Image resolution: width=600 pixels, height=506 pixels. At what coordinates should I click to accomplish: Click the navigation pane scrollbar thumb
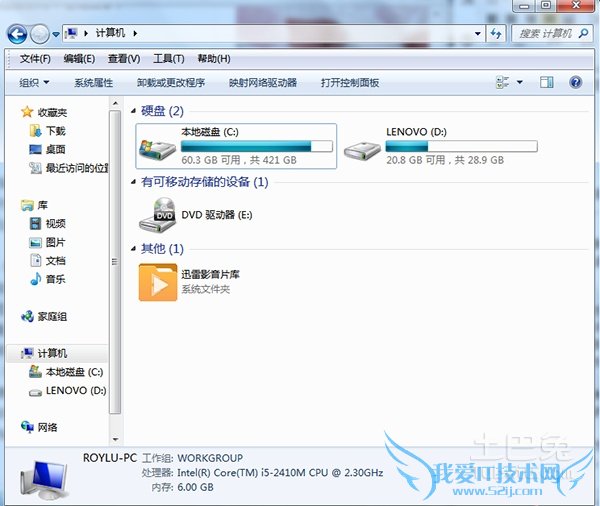(115, 262)
